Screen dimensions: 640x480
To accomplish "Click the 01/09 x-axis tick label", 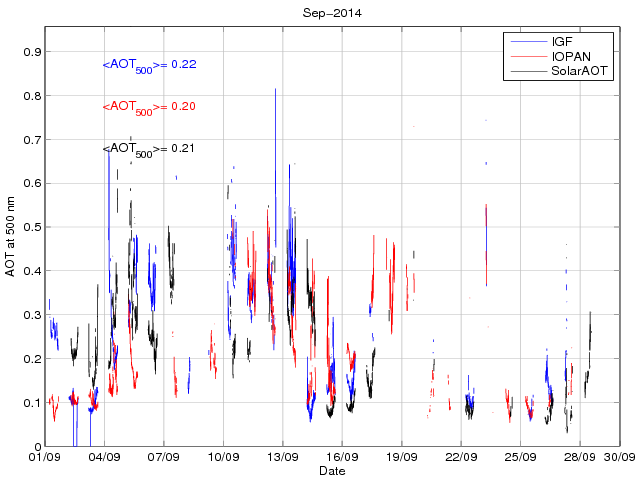I will (x=45, y=457).
